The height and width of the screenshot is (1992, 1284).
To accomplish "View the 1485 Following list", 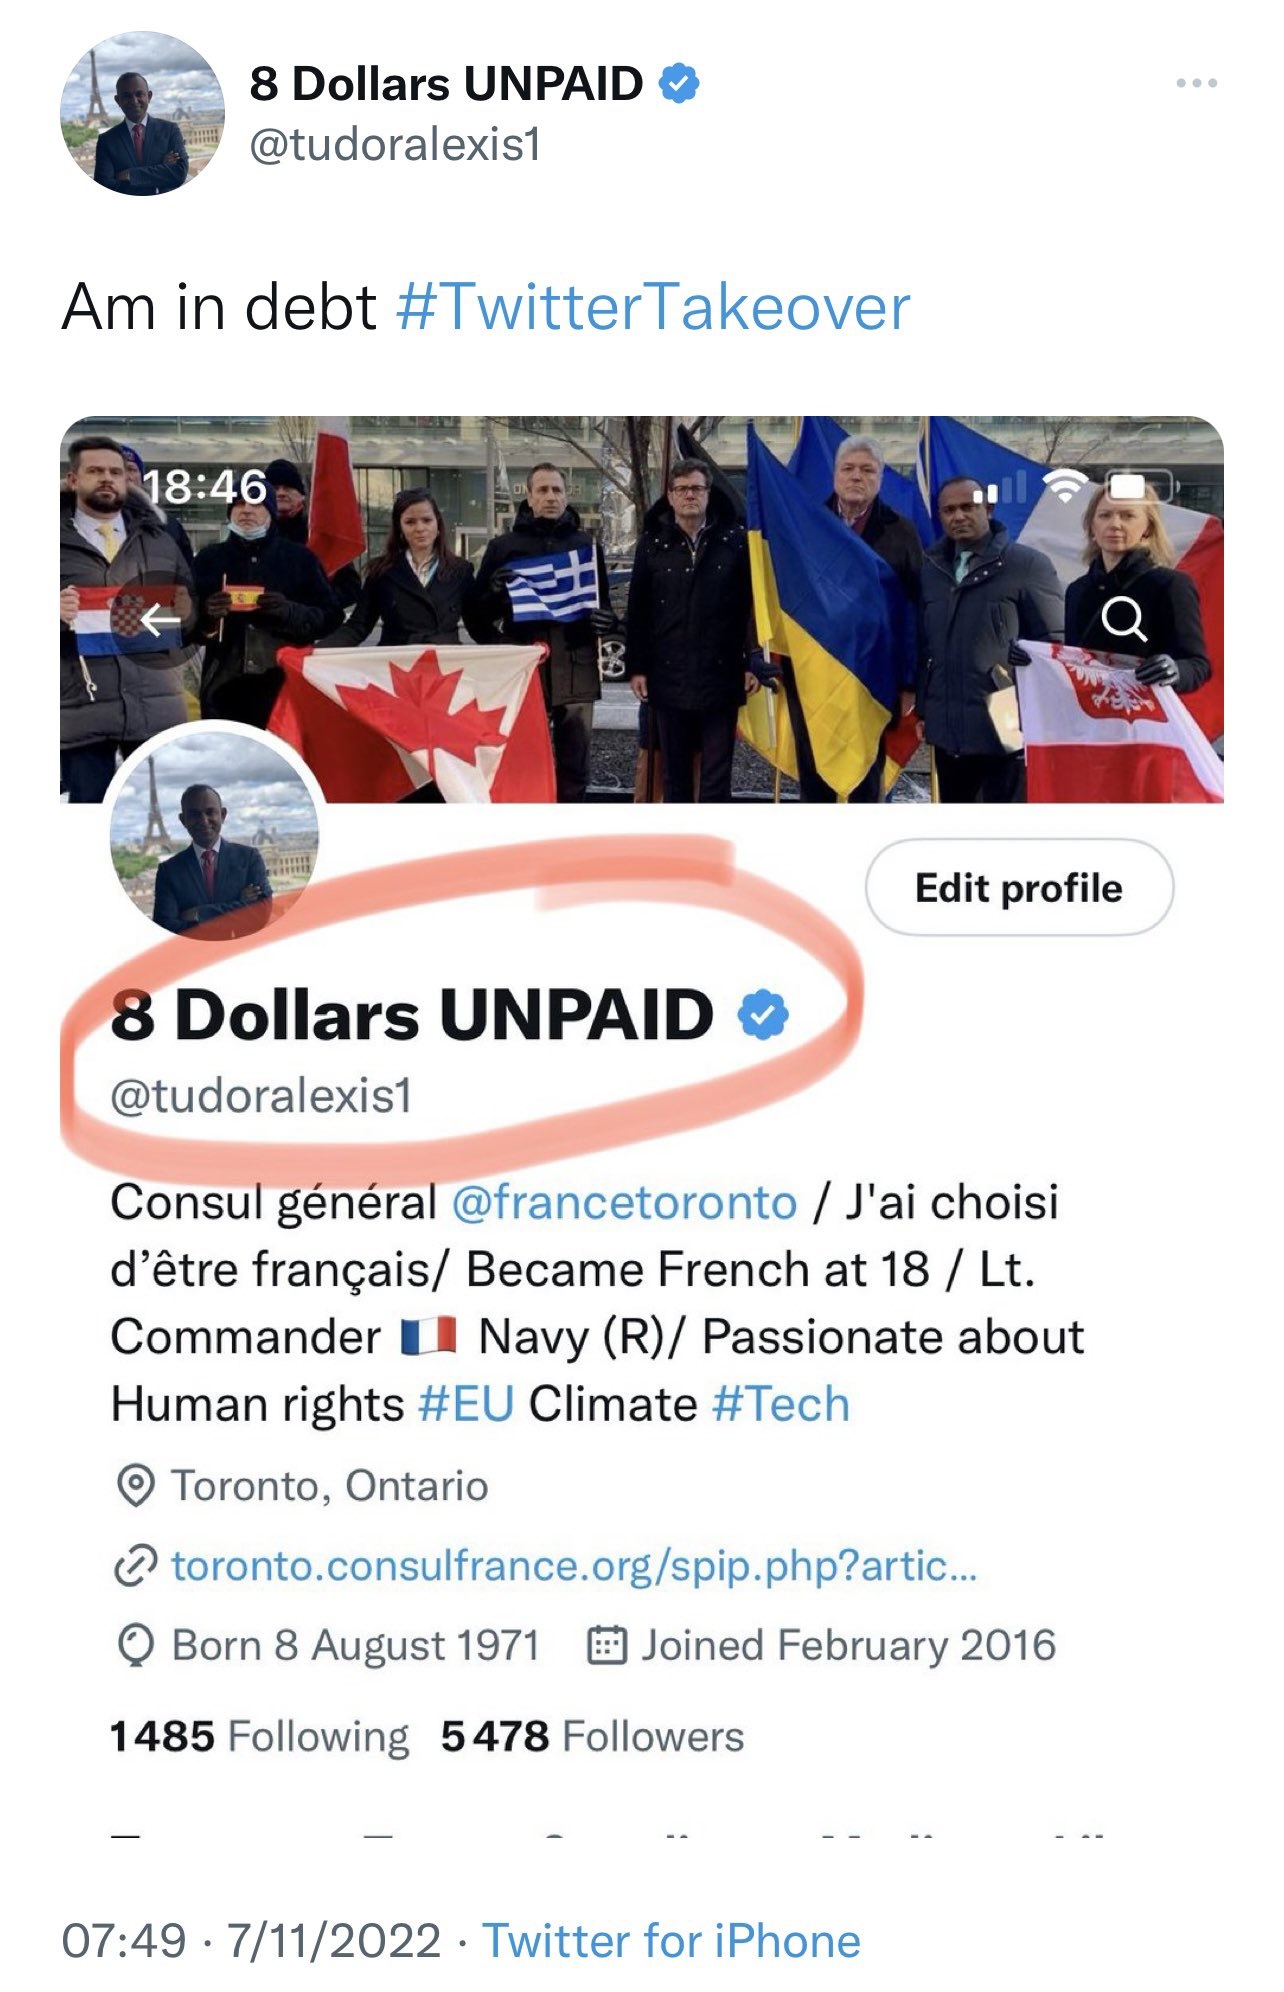I will [259, 1737].
